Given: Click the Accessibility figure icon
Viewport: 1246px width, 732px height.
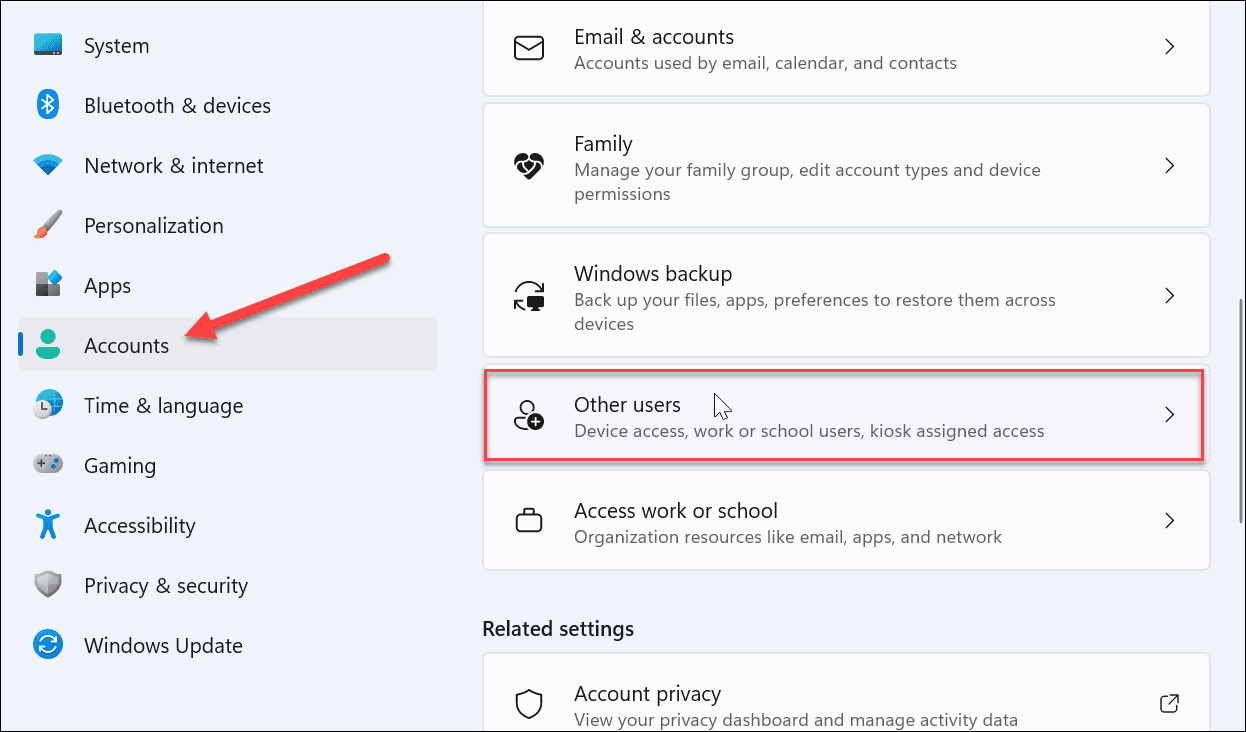Looking at the screenshot, I should 47,525.
